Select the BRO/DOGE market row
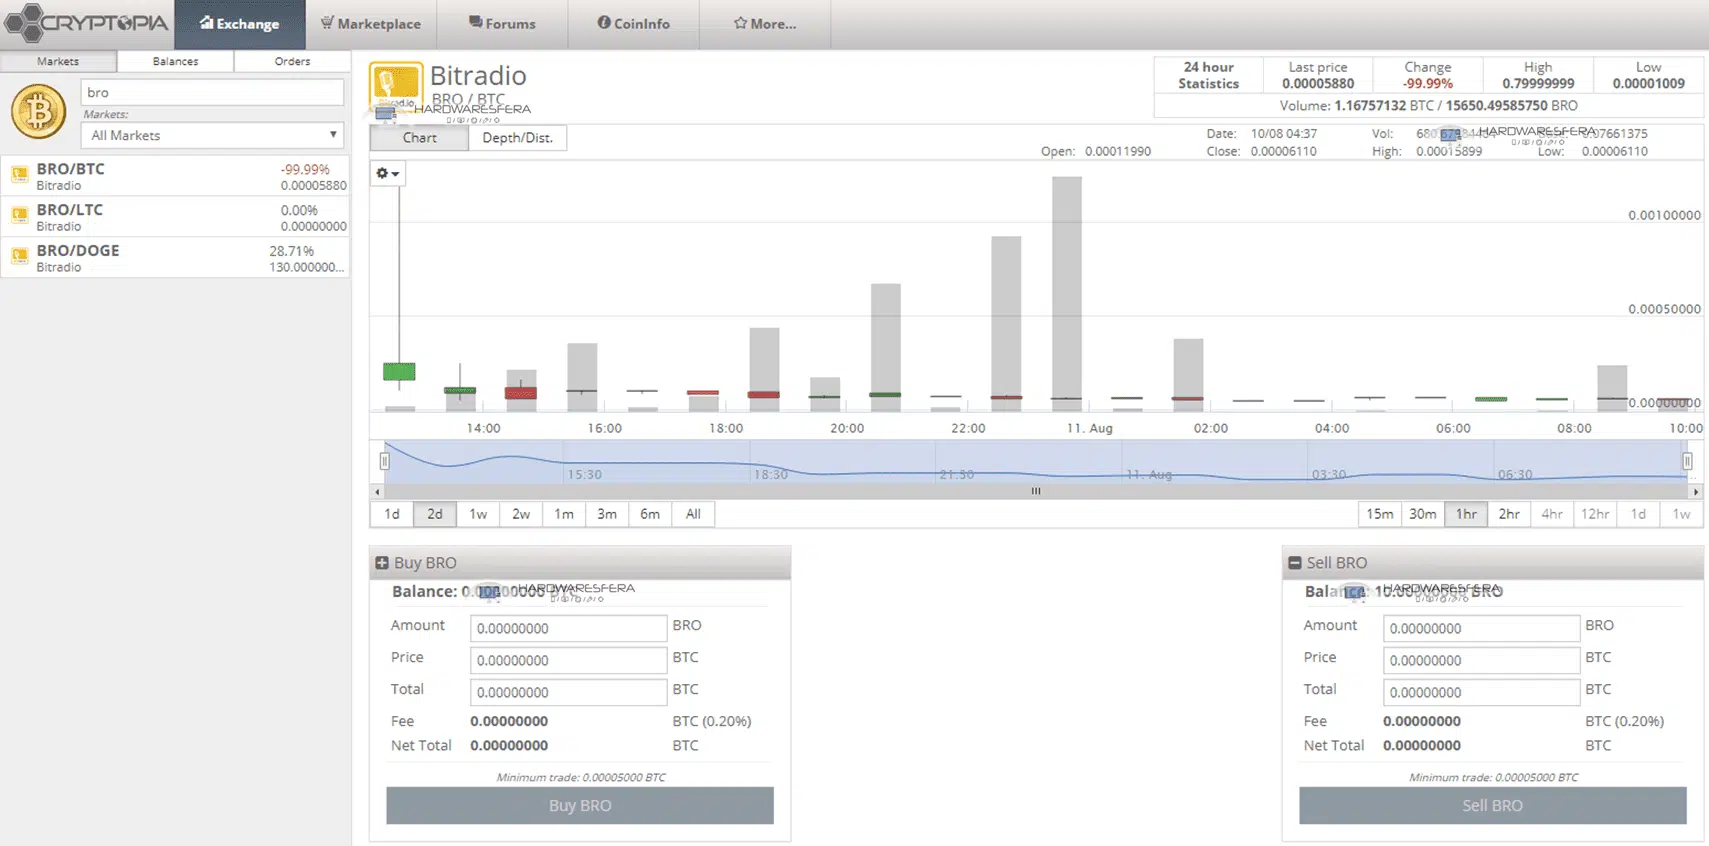The width and height of the screenshot is (1709, 846). coord(175,258)
